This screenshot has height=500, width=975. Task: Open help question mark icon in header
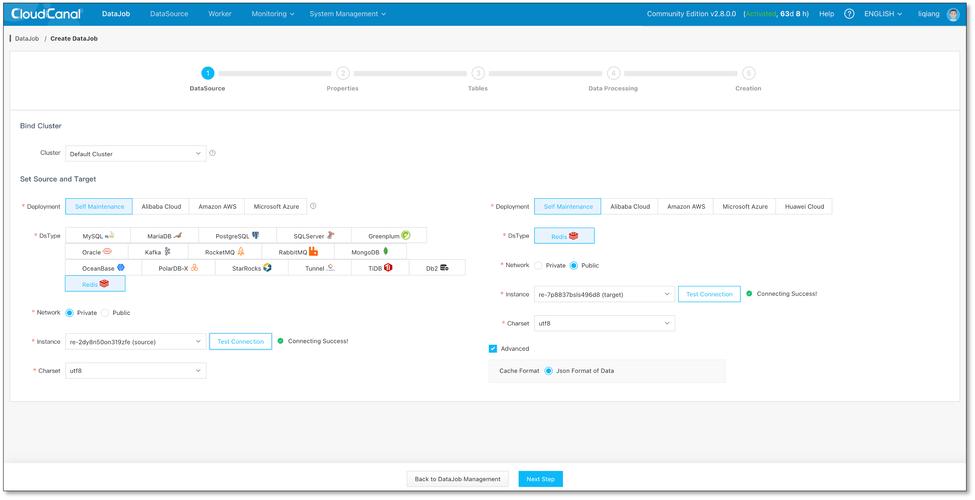pyautogui.click(x=849, y=14)
